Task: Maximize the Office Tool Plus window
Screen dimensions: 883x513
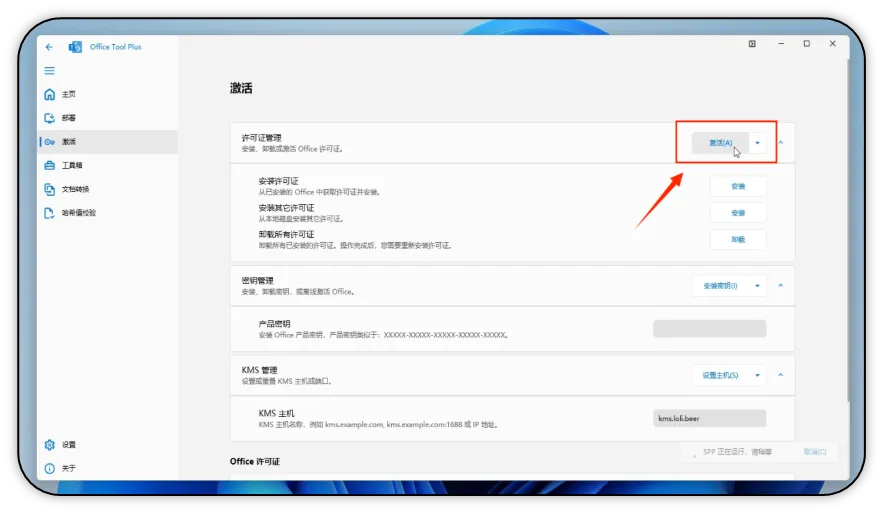Action: click(806, 44)
